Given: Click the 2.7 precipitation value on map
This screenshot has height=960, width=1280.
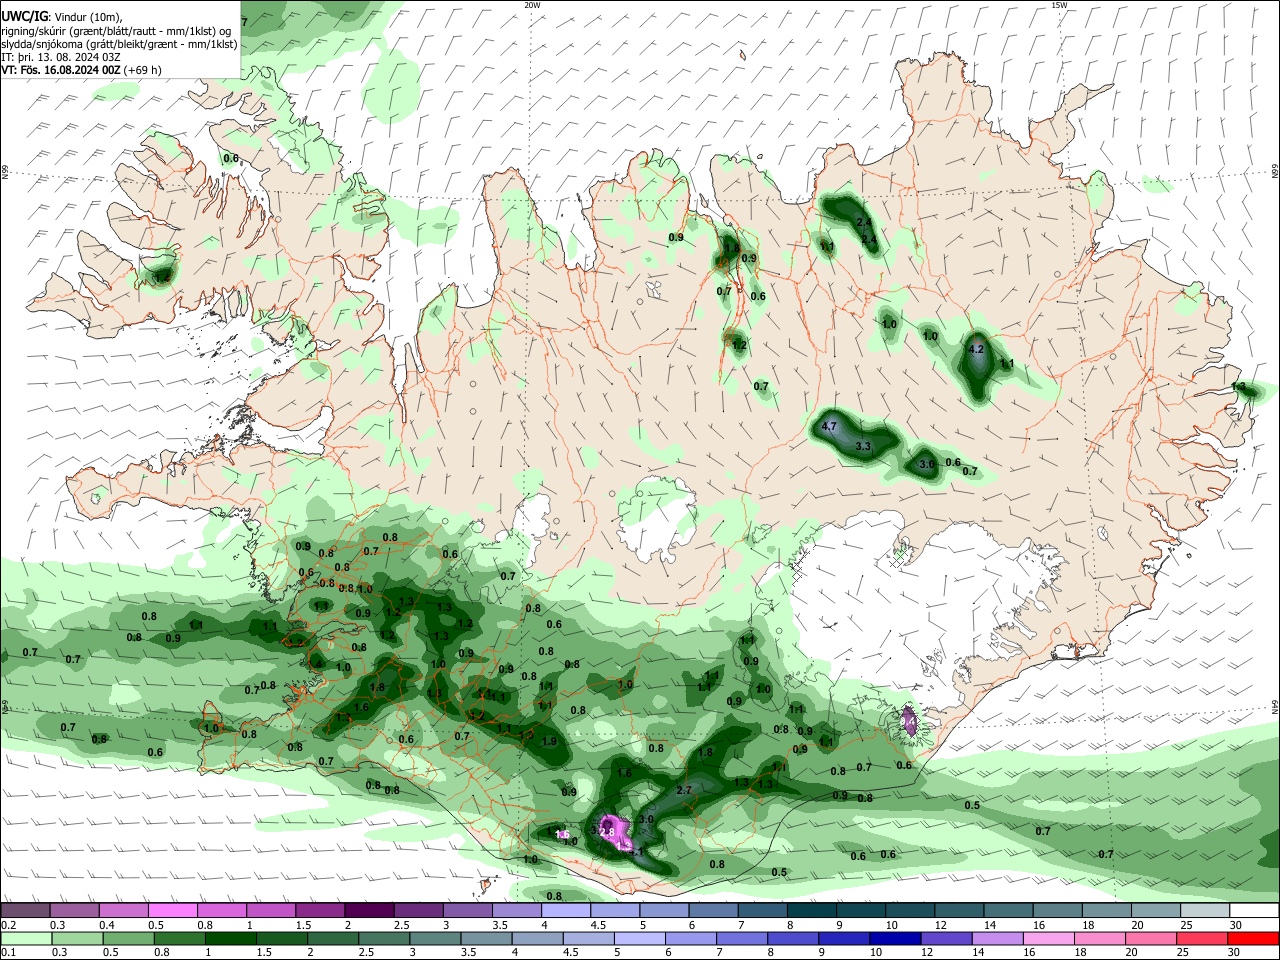Looking at the screenshot, I should pyautogui.click(x=684, y=790).
